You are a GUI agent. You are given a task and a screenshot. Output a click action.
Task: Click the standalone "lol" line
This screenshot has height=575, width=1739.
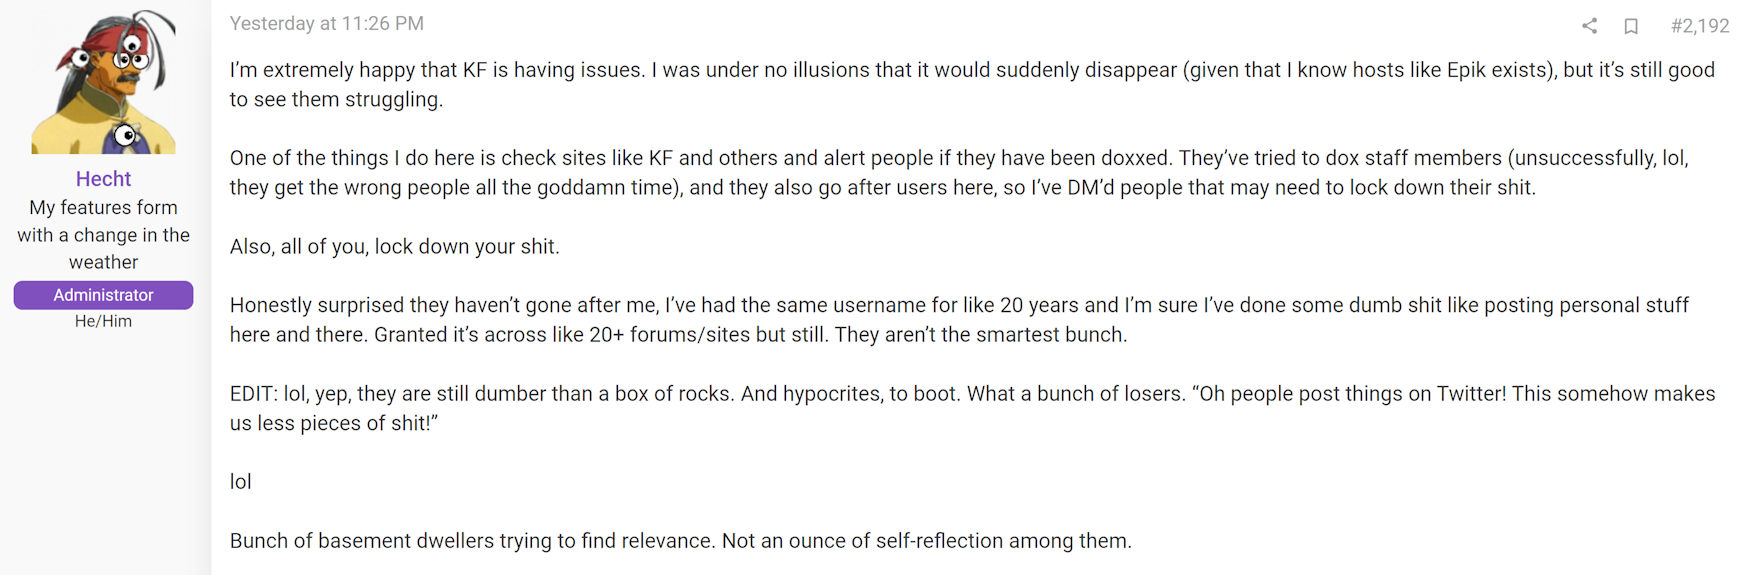(241, 482)
